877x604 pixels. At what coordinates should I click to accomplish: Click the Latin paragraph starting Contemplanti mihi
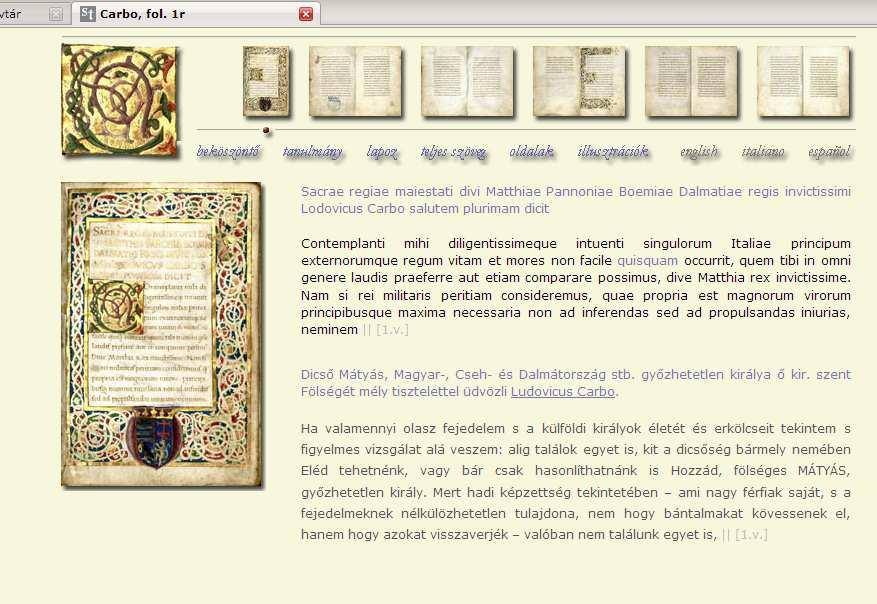(x=576, y=286)
